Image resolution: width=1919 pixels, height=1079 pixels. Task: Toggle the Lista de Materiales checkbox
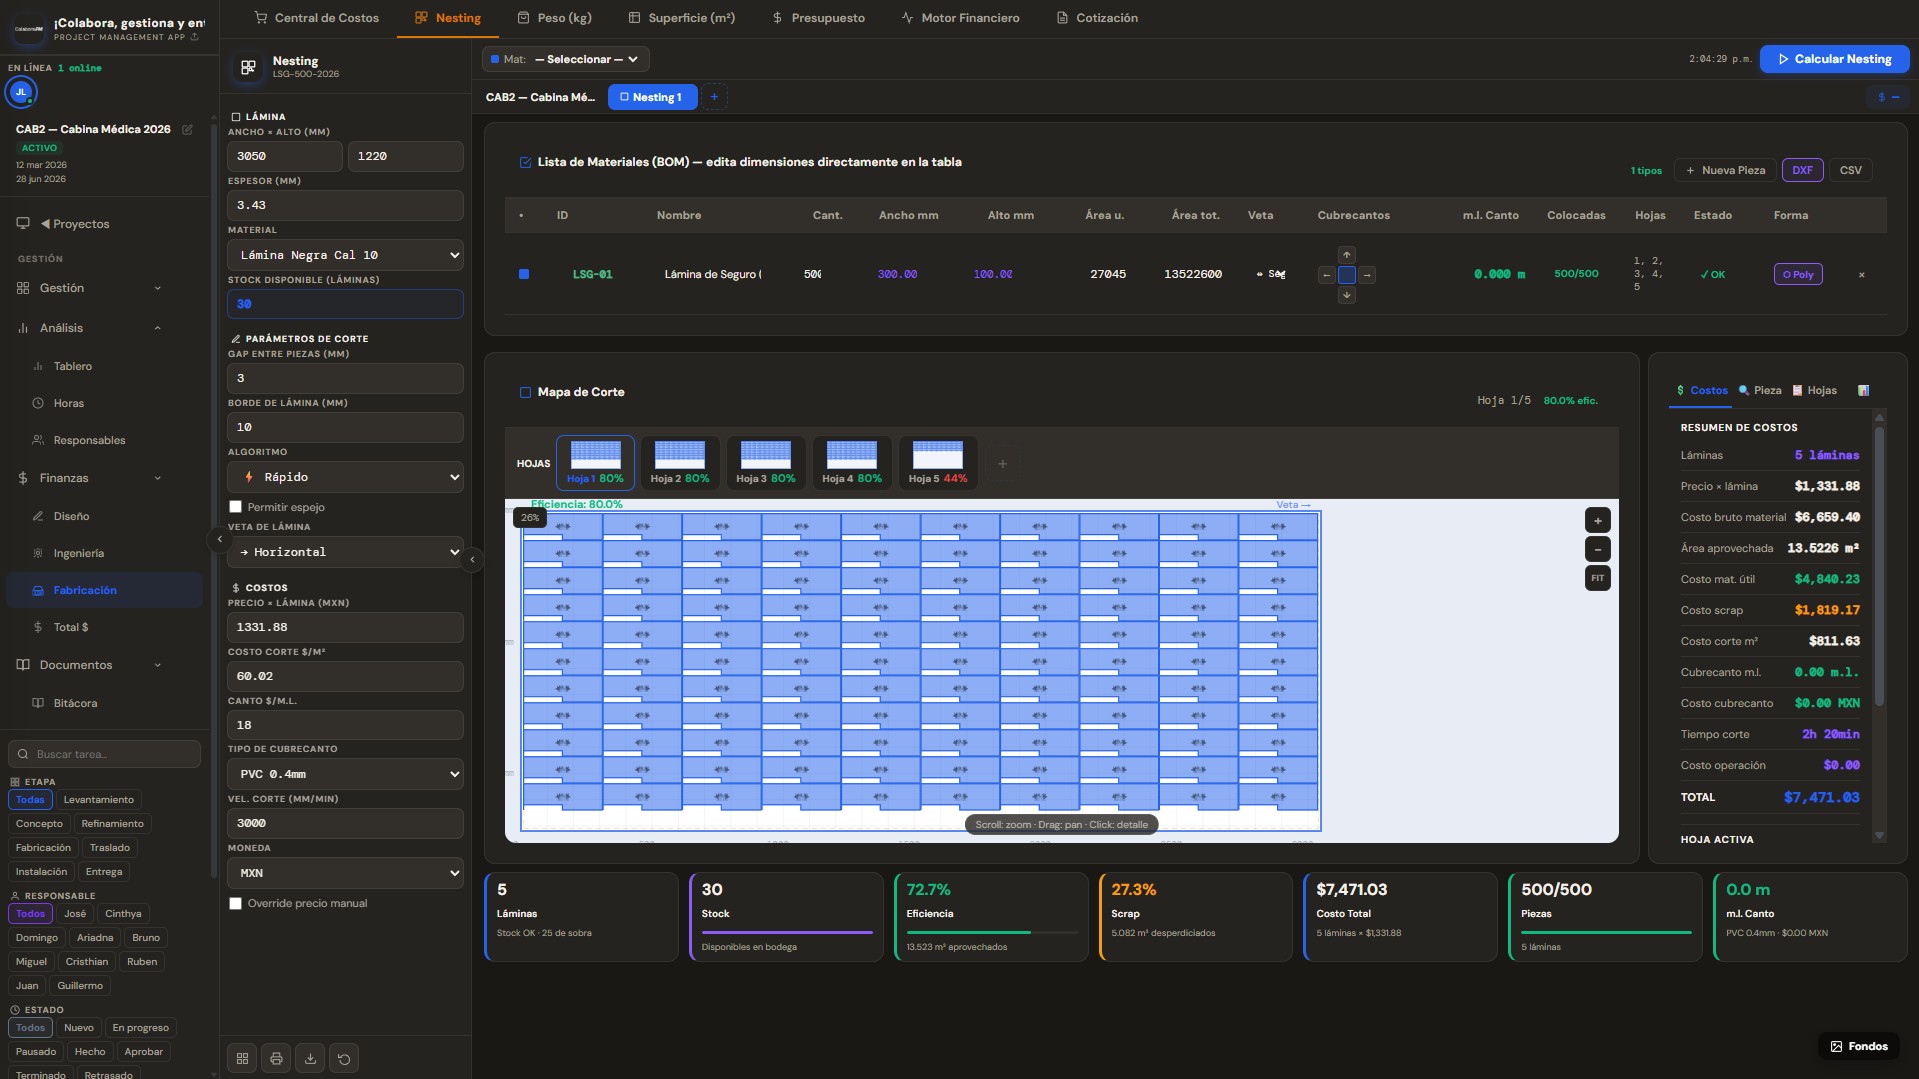[x=525, y=162]
